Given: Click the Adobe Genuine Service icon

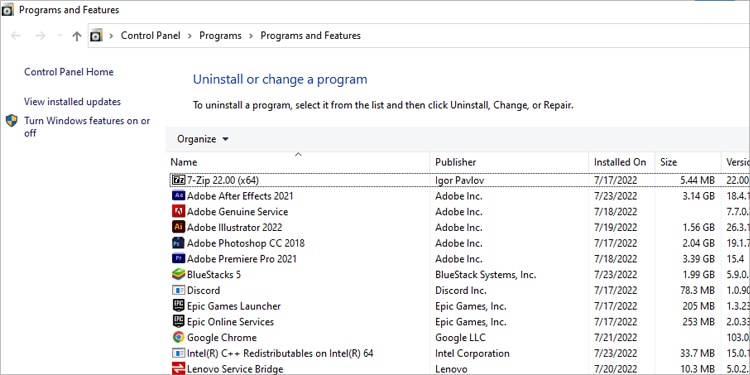Looking at the screenshot, I should (x=178, y=211).
